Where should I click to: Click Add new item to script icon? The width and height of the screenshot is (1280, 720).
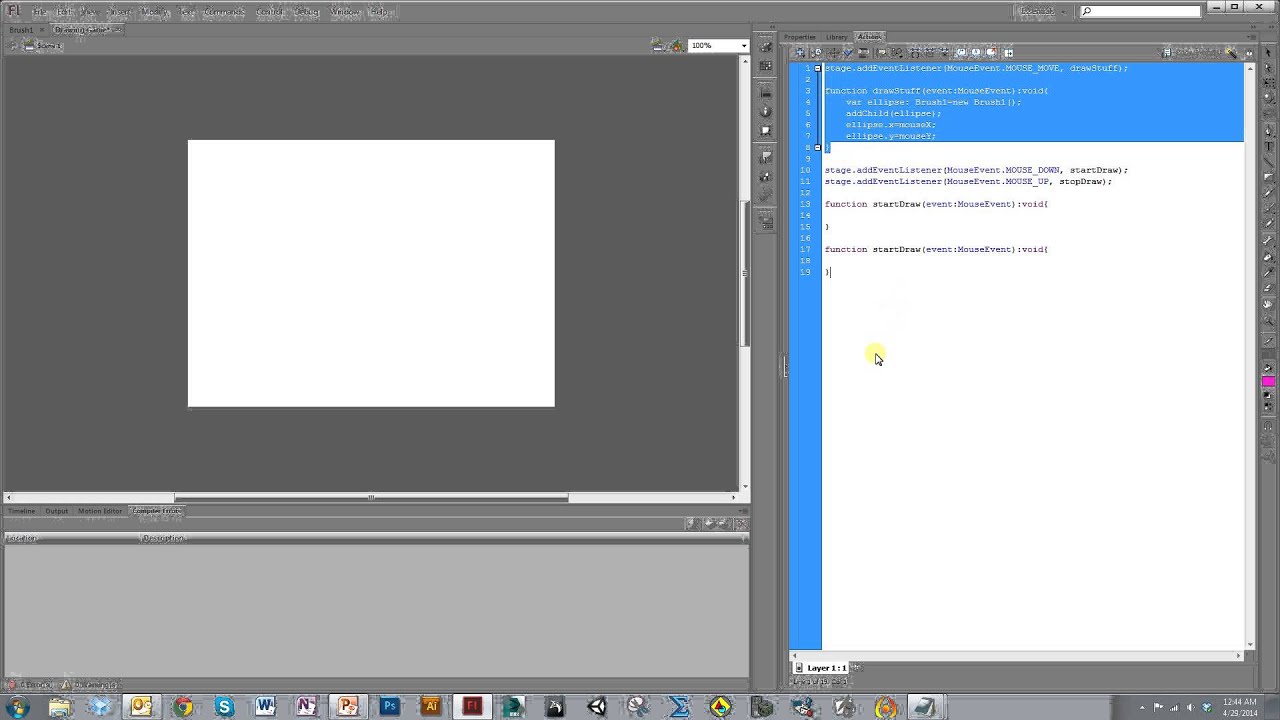click(800, 52)
